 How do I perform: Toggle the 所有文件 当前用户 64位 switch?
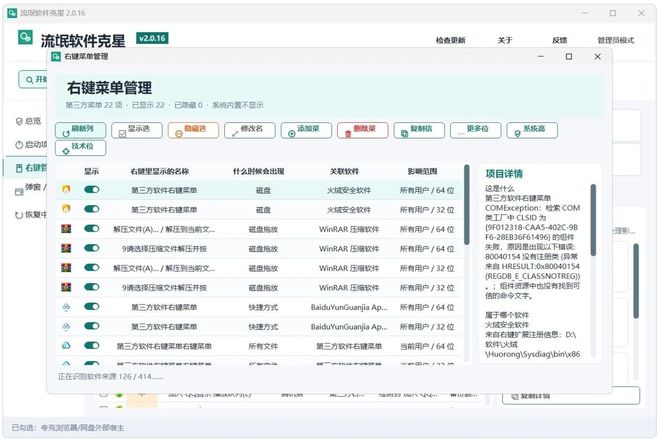pos(91,346)
